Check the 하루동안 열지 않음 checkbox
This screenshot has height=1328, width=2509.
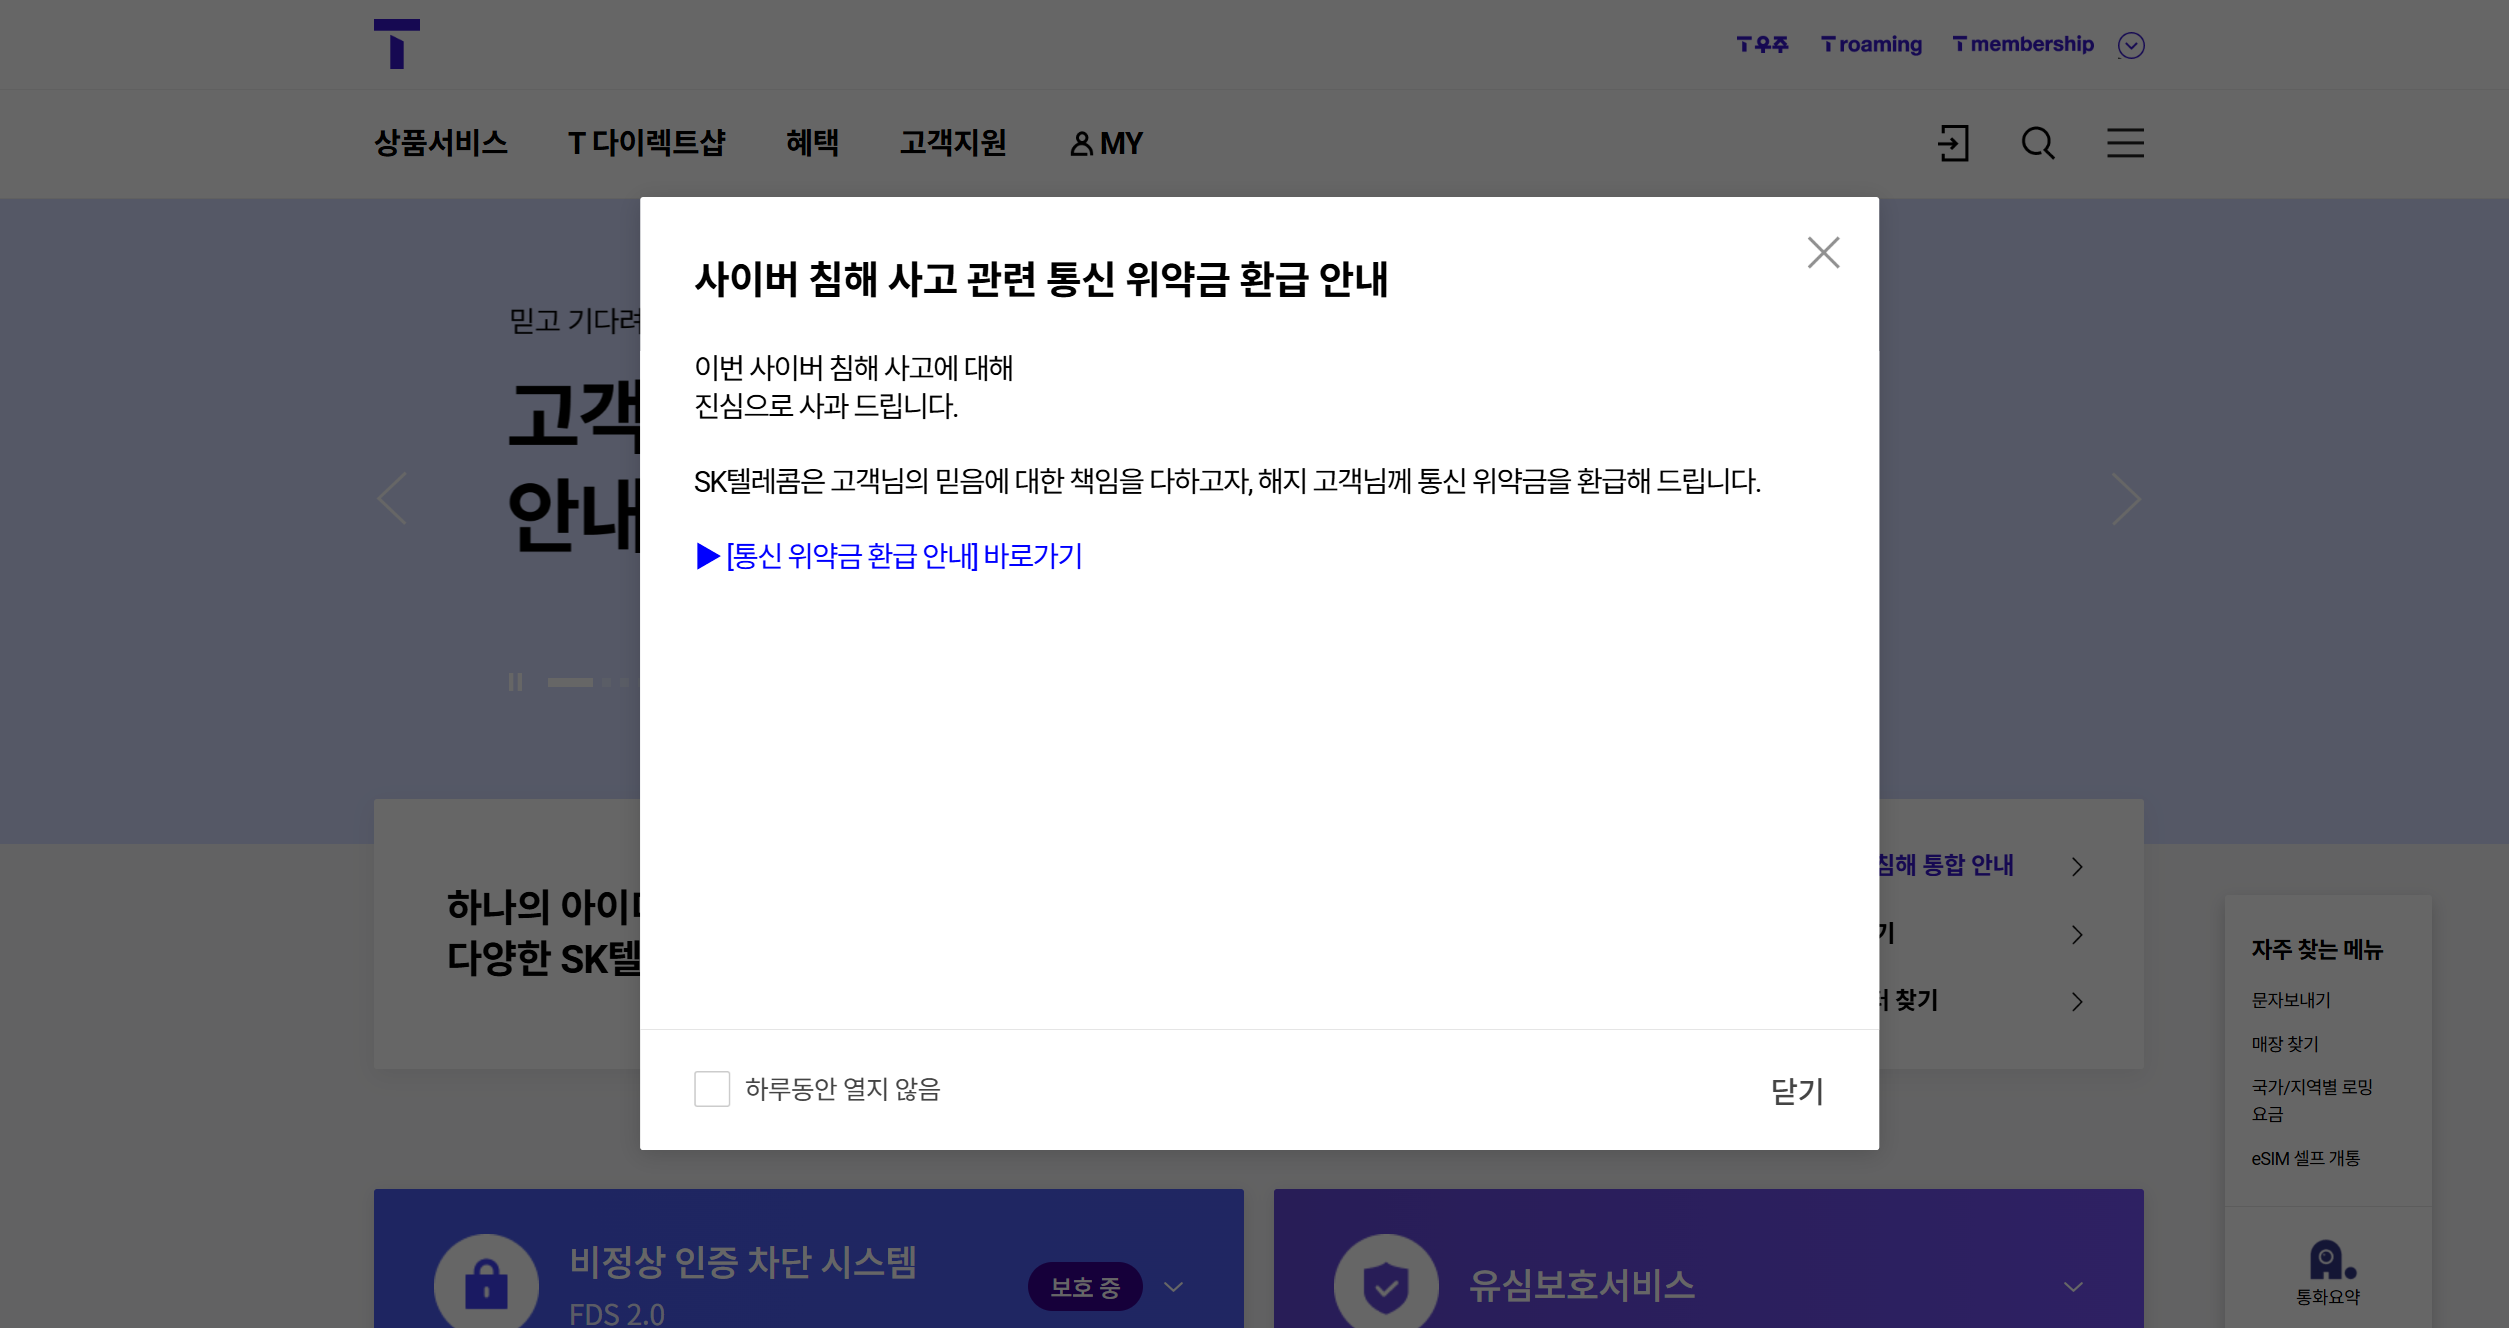click(x=712, y=1090)
